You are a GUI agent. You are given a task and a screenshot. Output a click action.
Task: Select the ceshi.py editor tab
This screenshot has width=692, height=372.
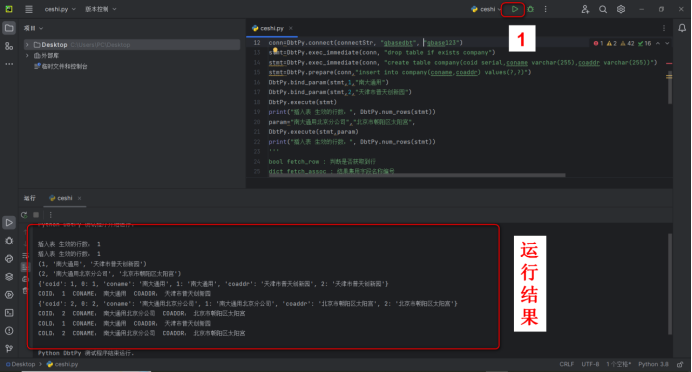[268, 28]
